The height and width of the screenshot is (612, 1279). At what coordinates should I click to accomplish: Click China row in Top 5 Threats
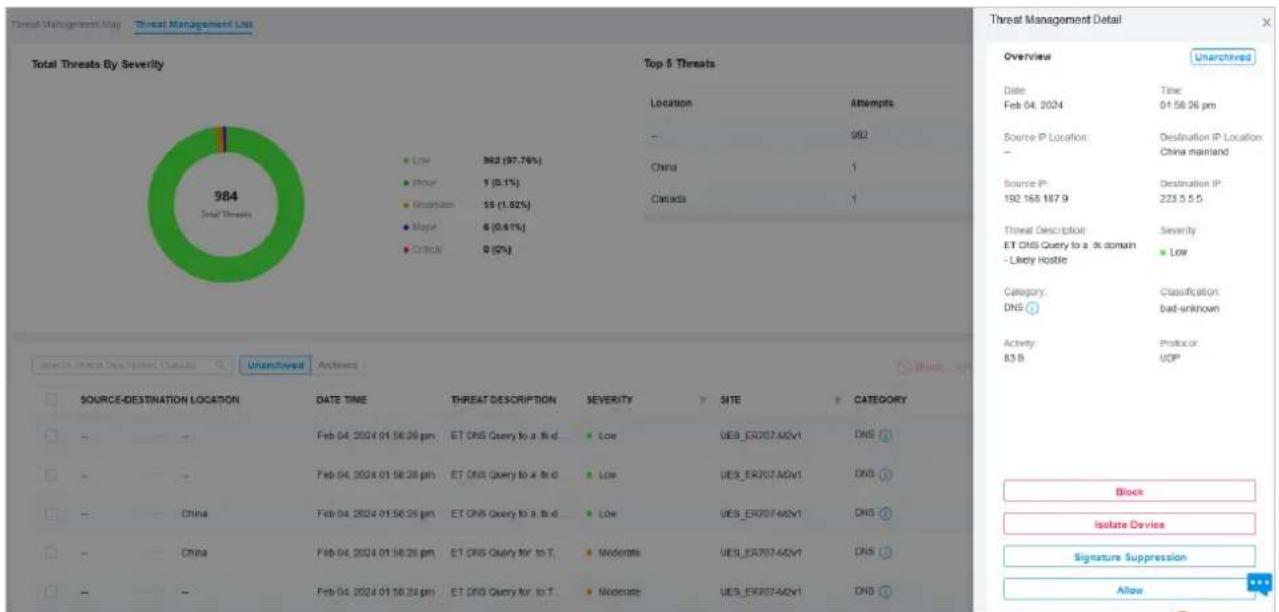point(810,168)
